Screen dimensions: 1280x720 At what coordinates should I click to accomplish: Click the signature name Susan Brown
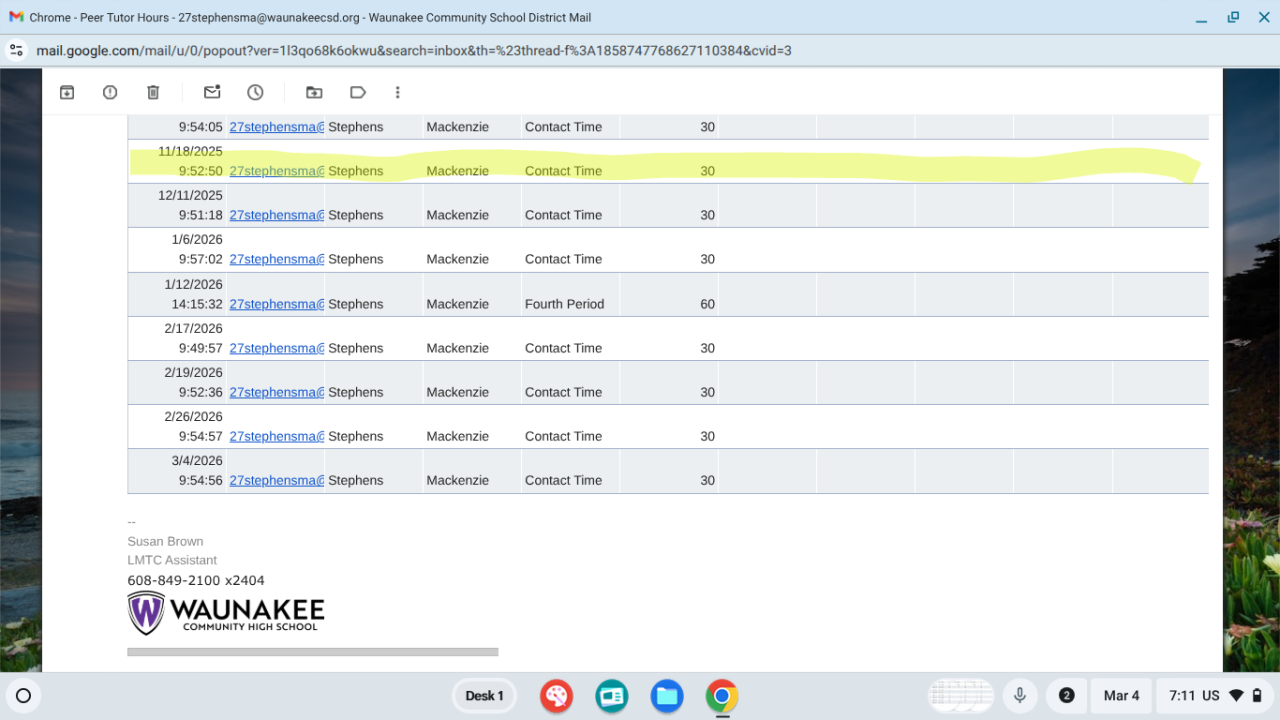165,541
